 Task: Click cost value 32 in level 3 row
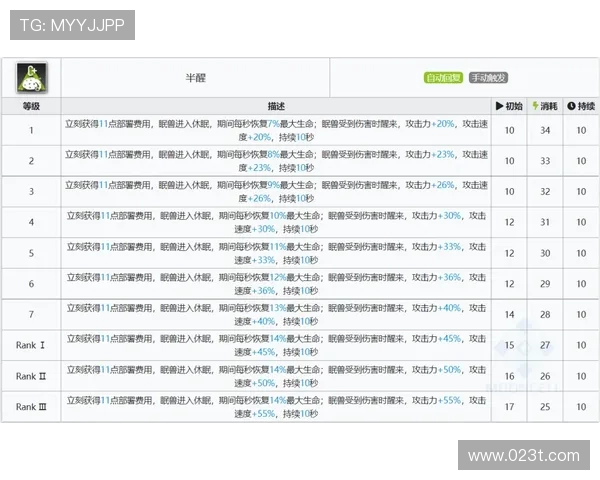coord(545,191)
